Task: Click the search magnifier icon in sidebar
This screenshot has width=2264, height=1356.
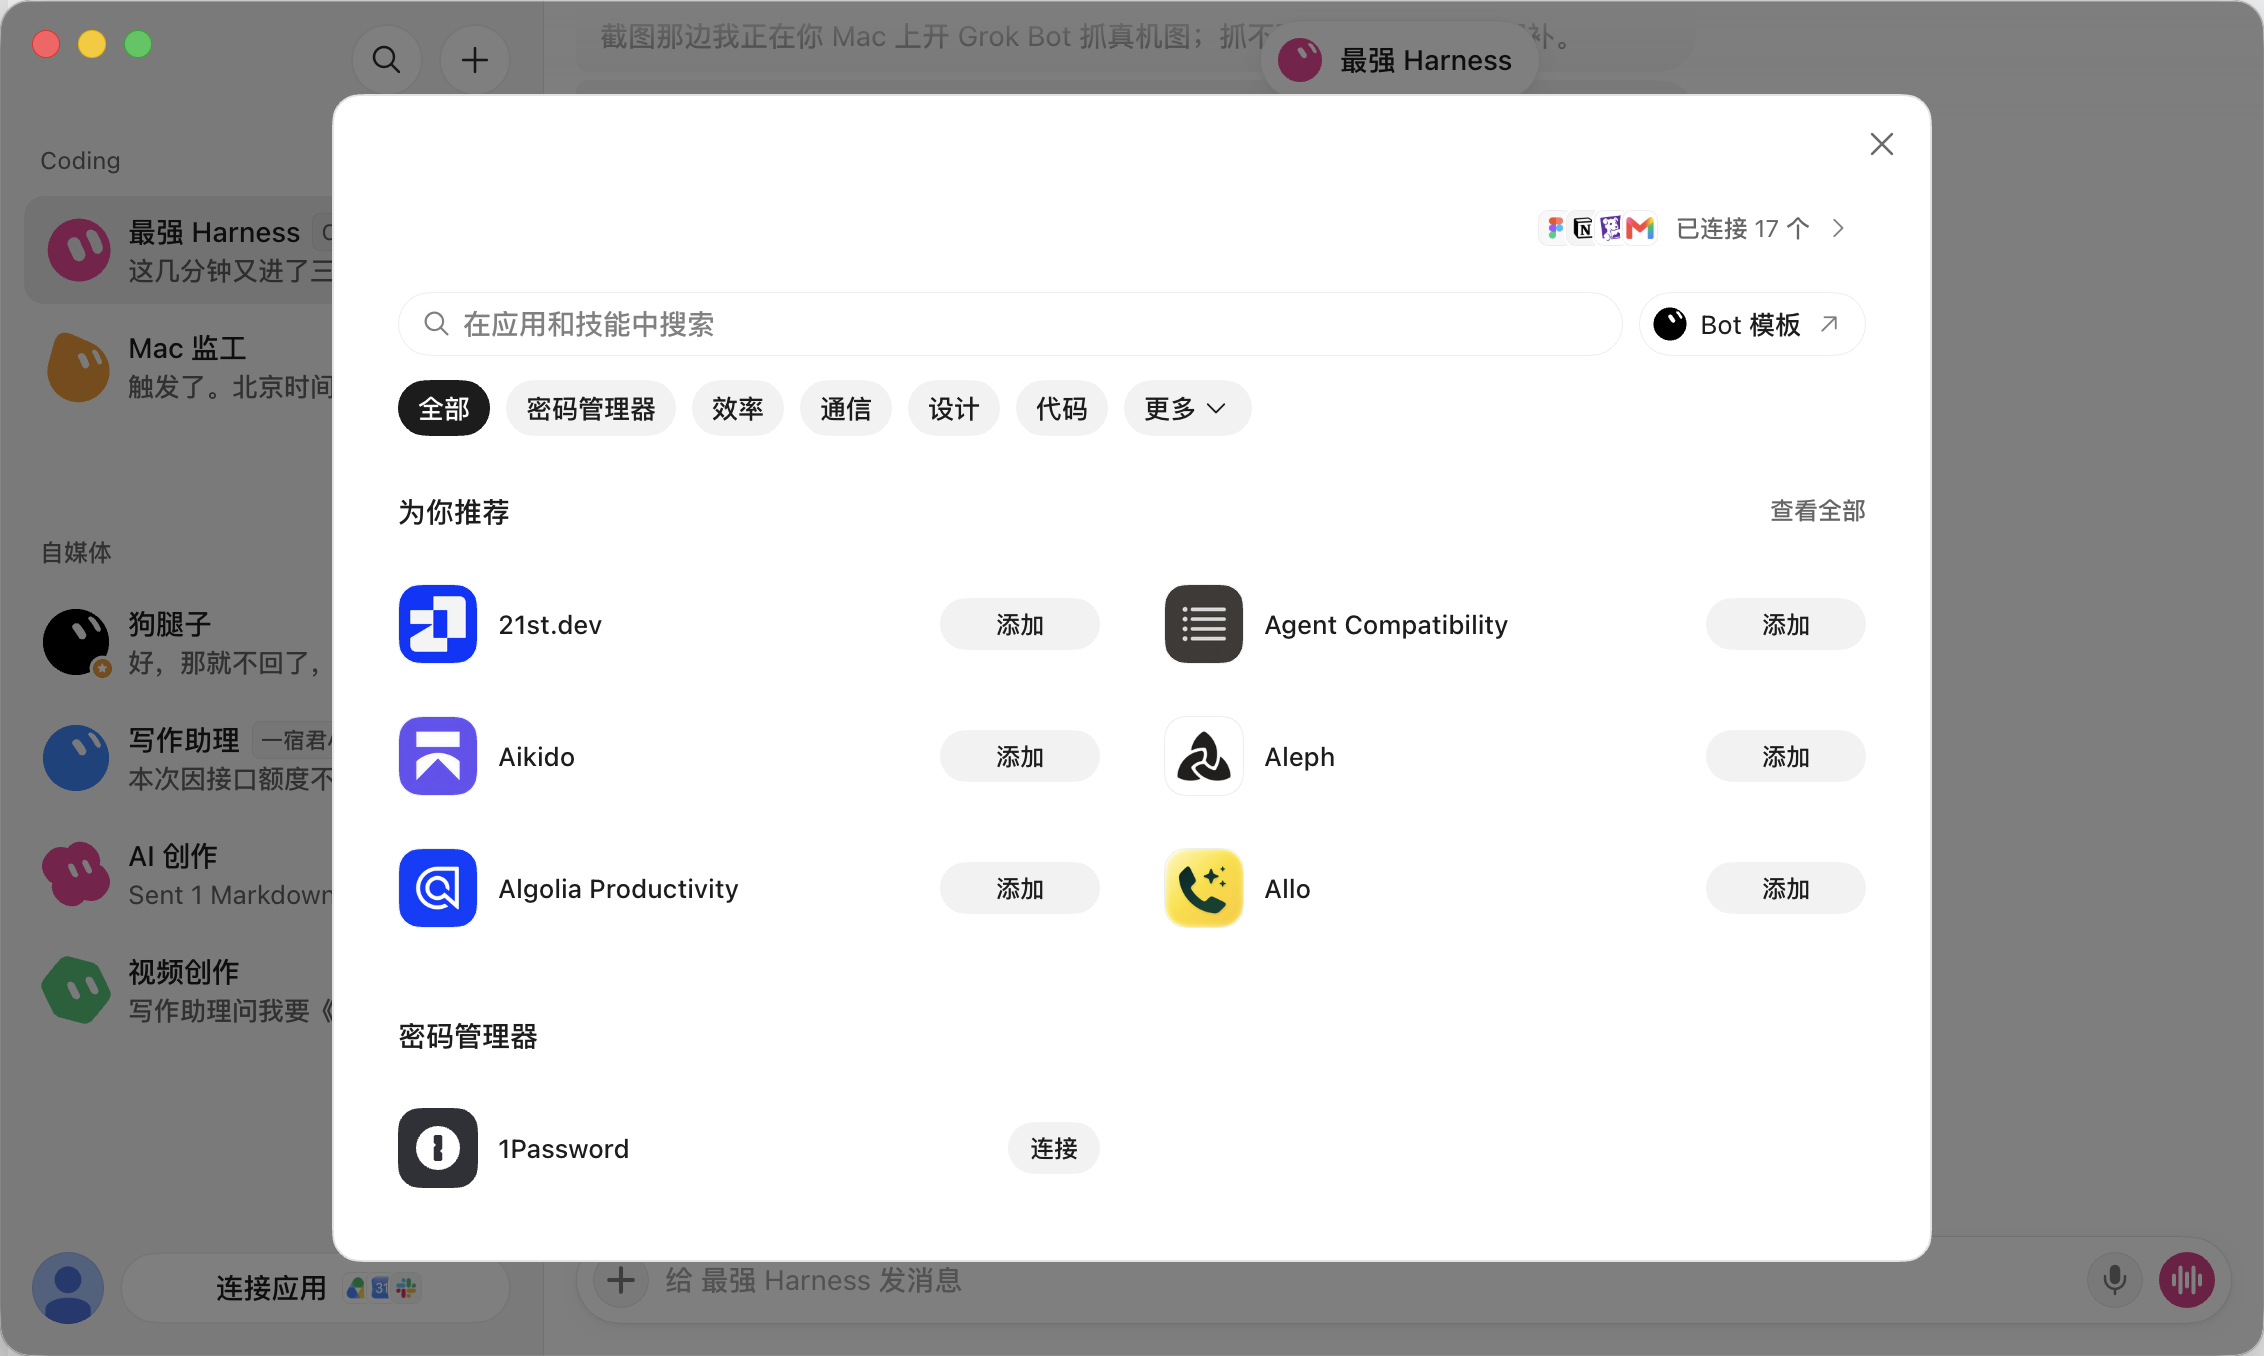Action: (x=386, y=60)
